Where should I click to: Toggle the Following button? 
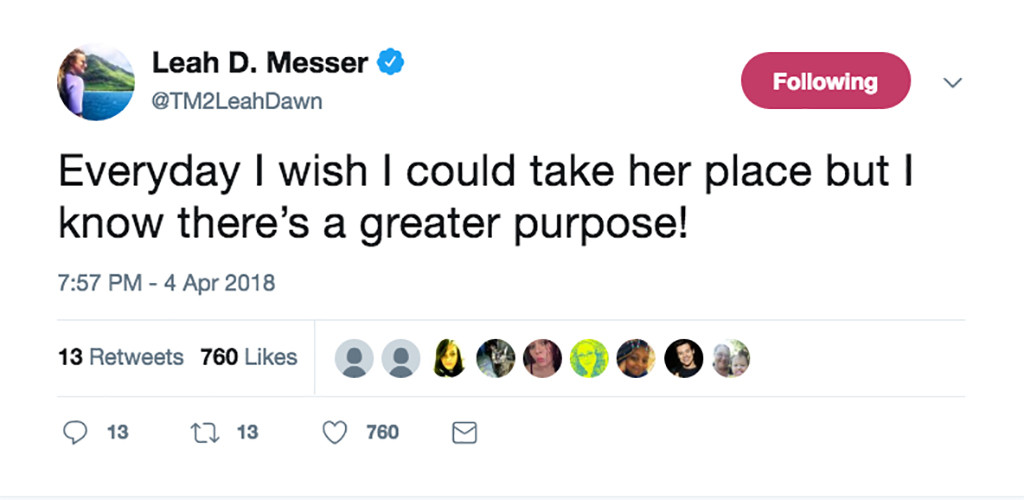coord(825,81)
